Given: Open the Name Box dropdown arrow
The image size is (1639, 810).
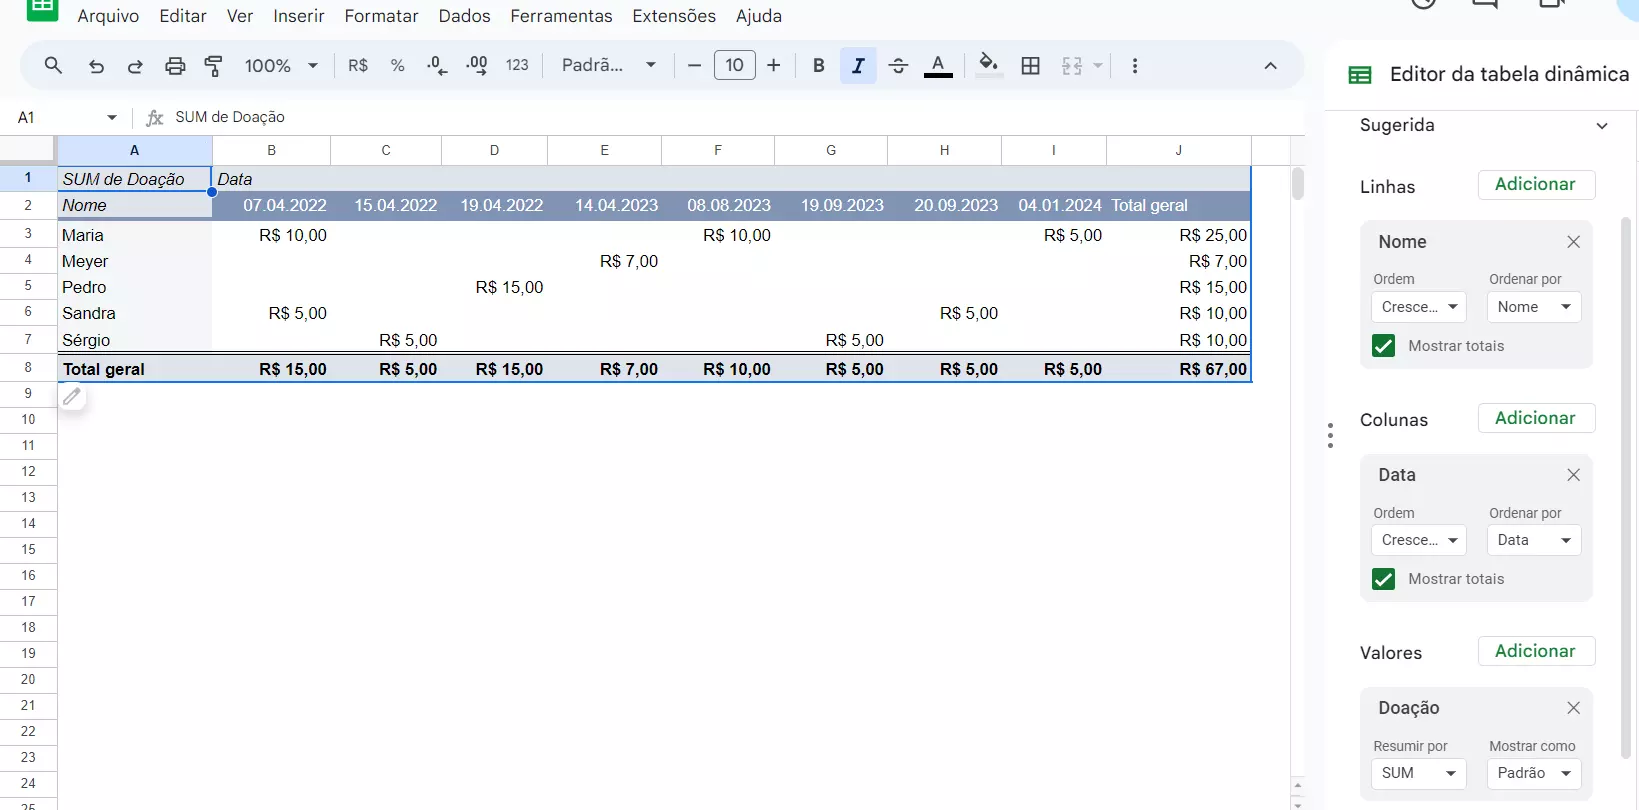Looking at the screenshot, I should tap(112, 118).
